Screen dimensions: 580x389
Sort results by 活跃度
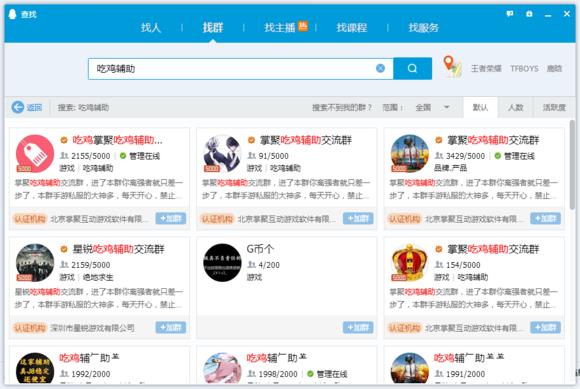[554, 107]
